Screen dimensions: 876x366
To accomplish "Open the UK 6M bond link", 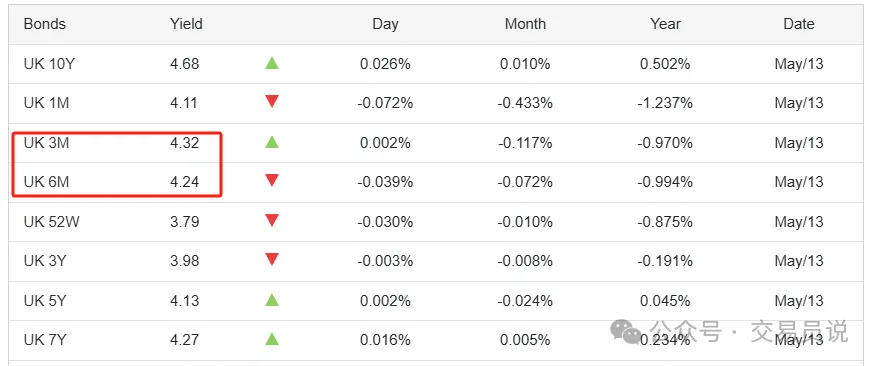I will 46,182.
